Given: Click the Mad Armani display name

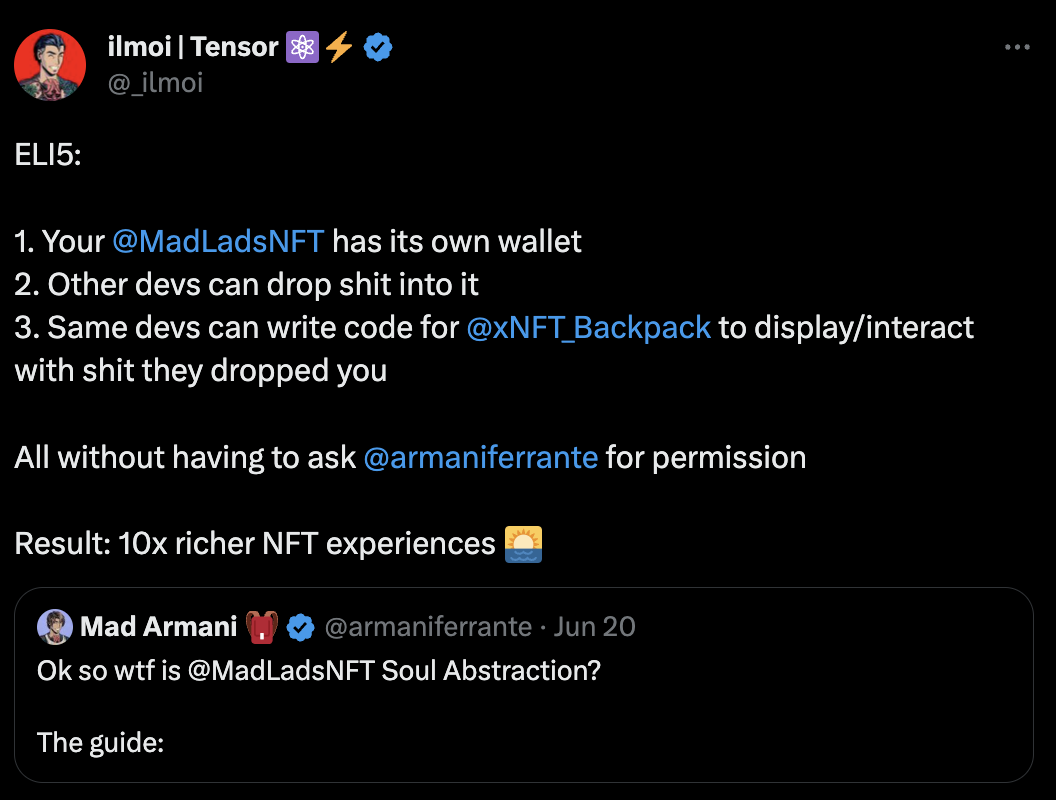Looking at the screenshot, I should (159, 627).
